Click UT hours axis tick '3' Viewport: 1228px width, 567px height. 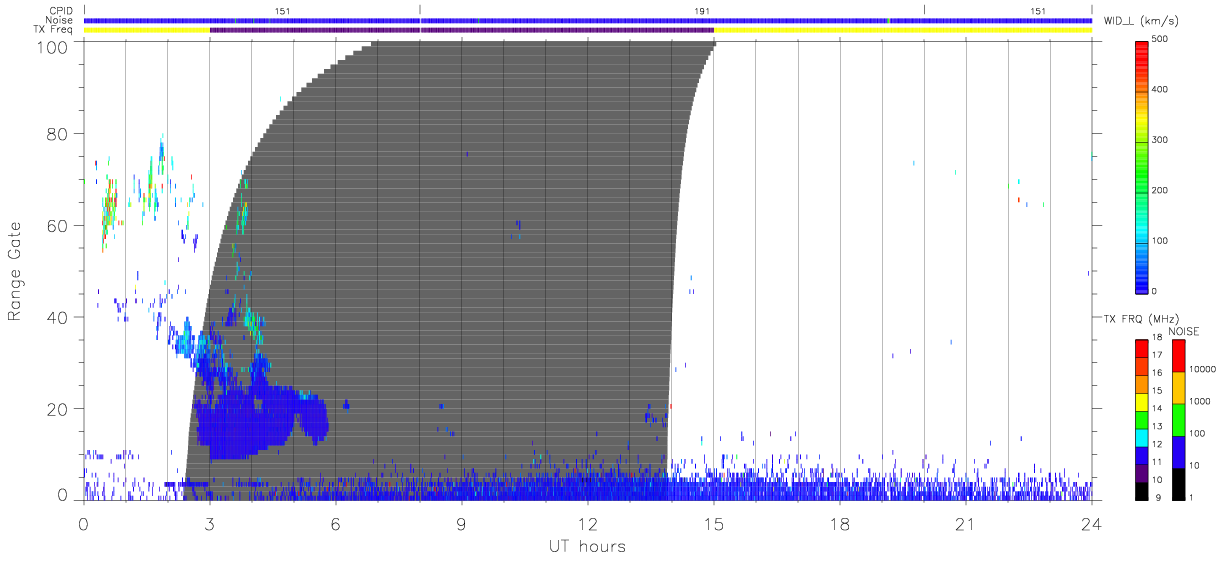coord(210,524)
